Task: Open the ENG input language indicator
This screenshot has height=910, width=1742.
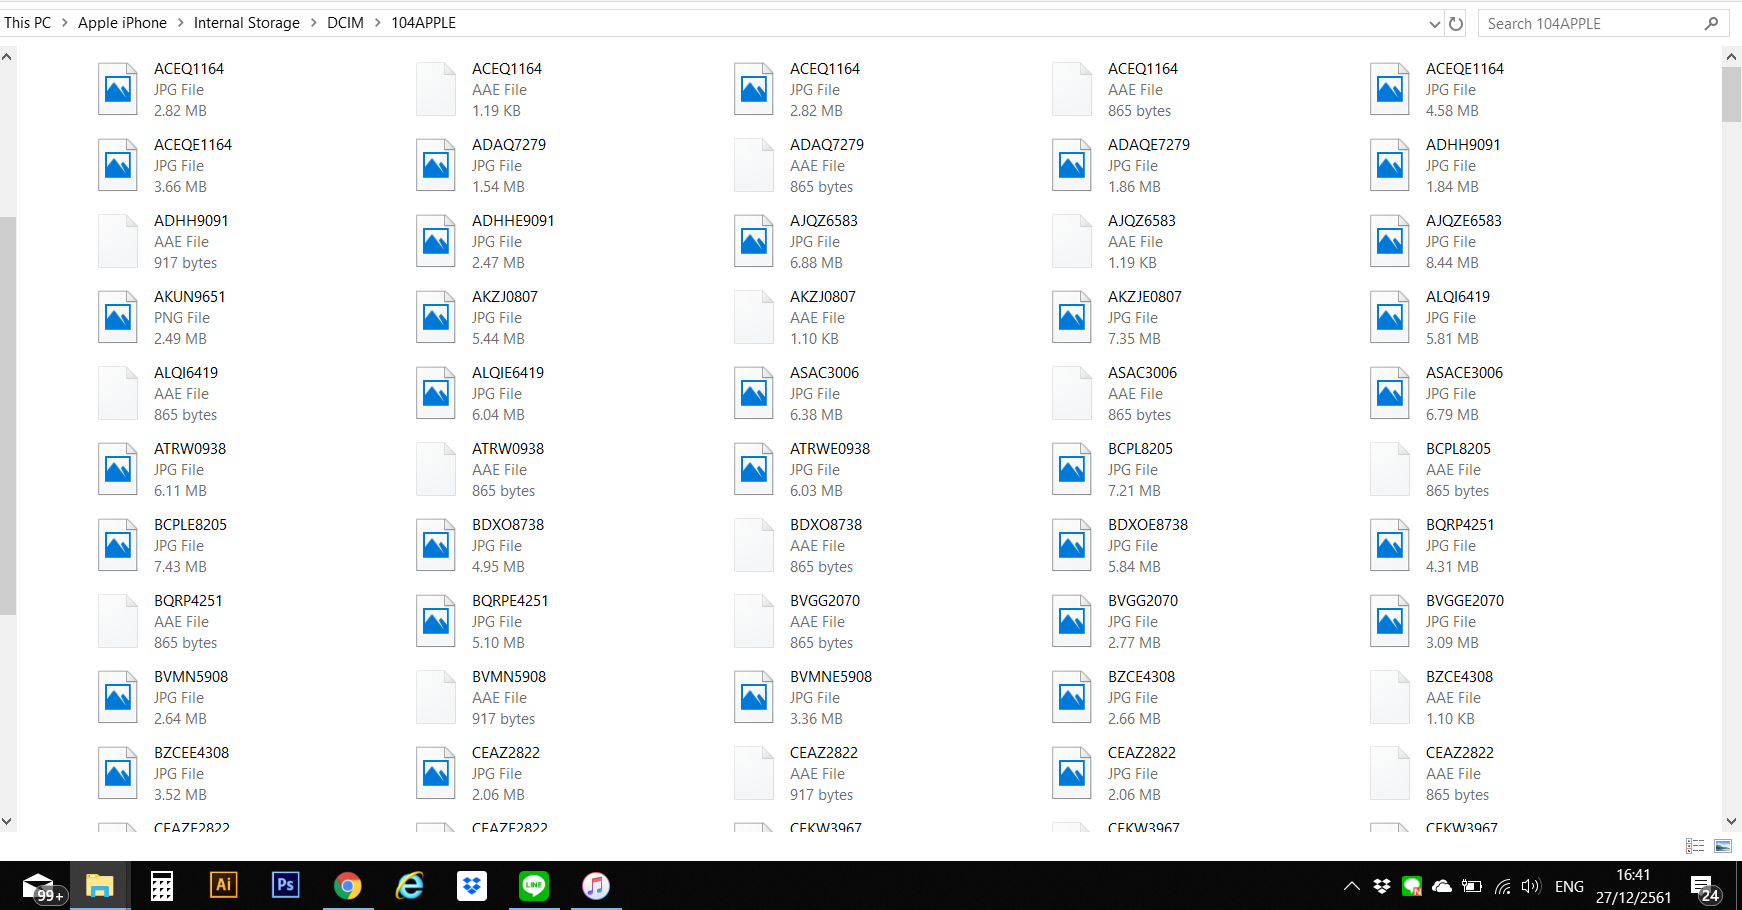Action: [x=1569, y=886]
